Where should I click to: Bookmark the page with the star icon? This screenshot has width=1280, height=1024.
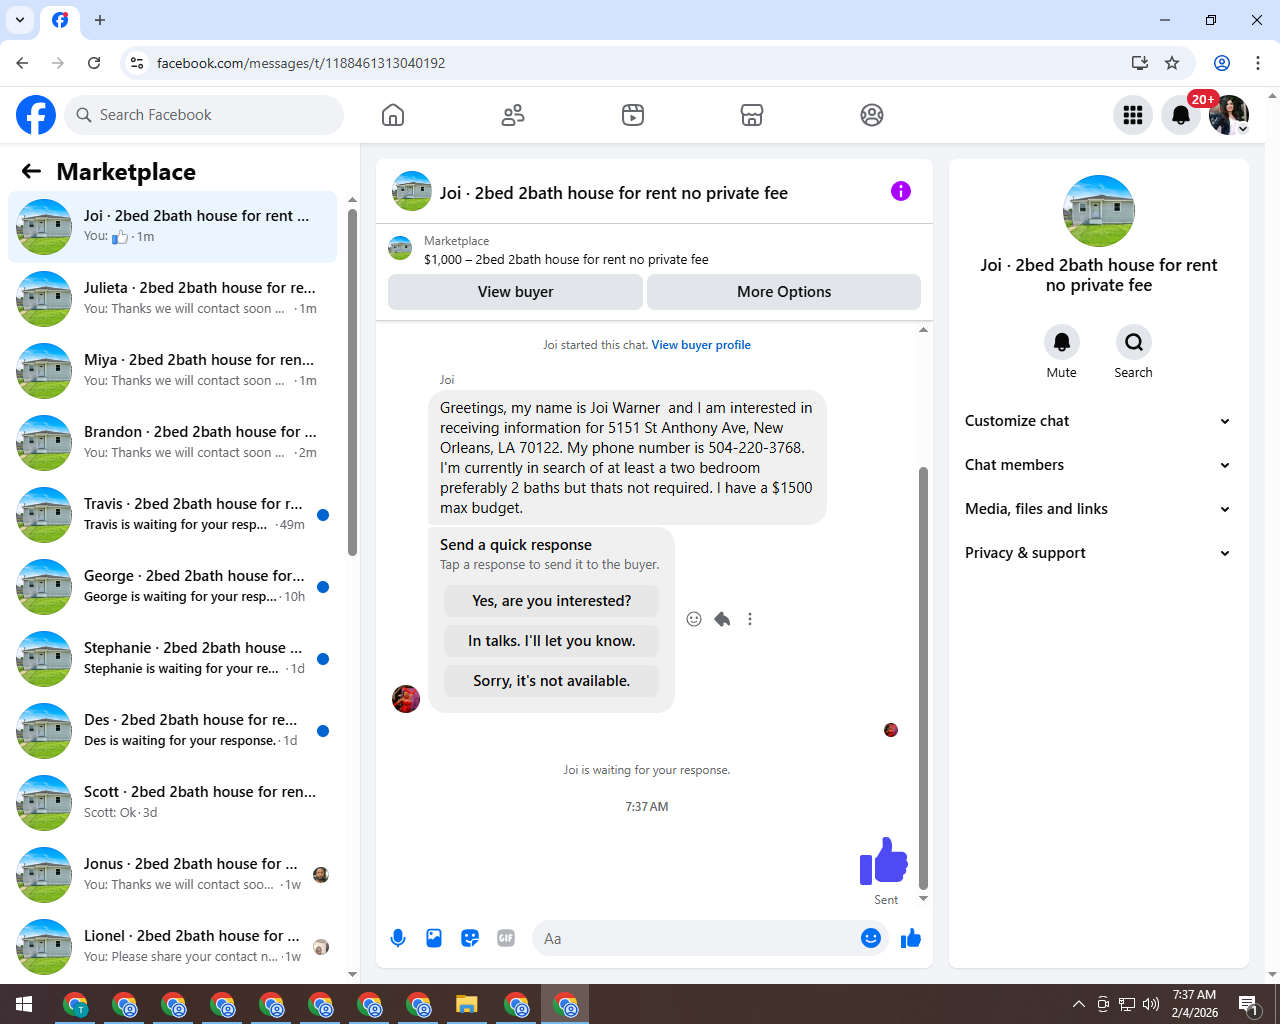tap(1172, 63)
